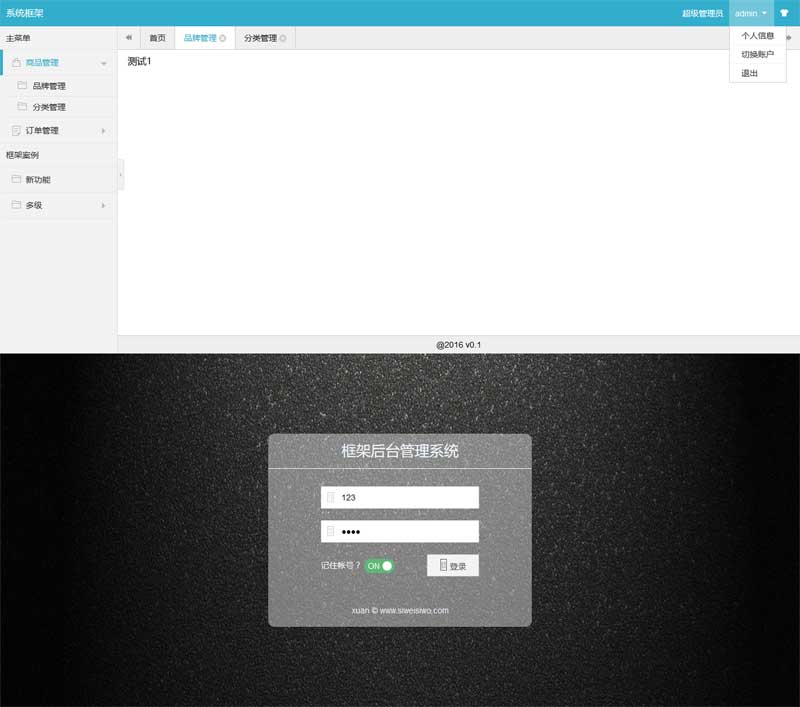Viewport: 800px width, 707px height.
Task: Switch to the 首页 tab
Action: [x=157, y=38]
